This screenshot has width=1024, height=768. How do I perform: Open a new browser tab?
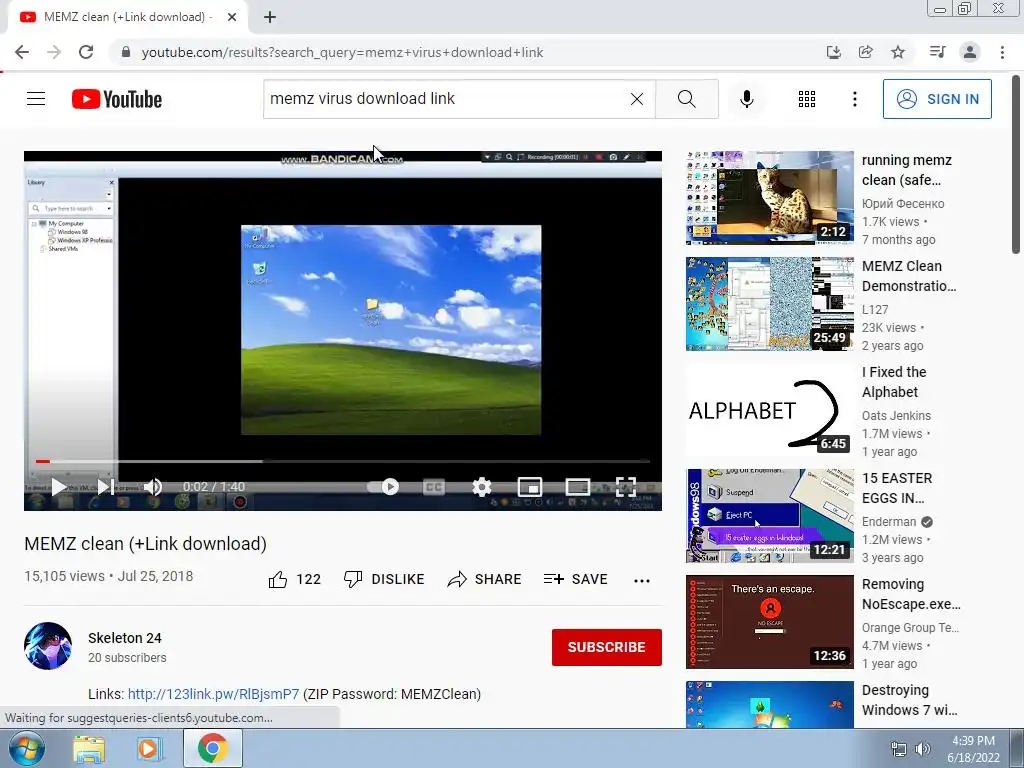click(270, 17)
